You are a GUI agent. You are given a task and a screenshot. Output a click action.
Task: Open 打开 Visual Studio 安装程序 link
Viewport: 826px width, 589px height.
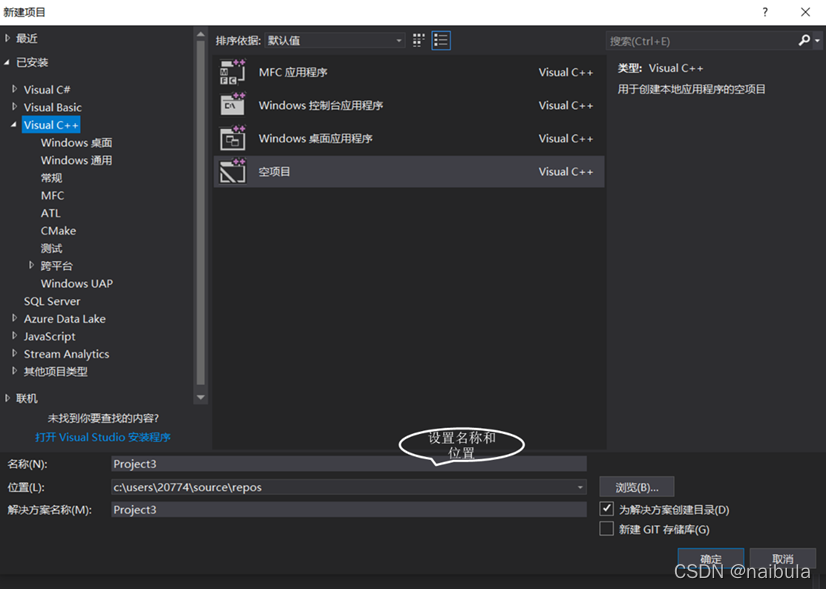[x=103, y=437]
